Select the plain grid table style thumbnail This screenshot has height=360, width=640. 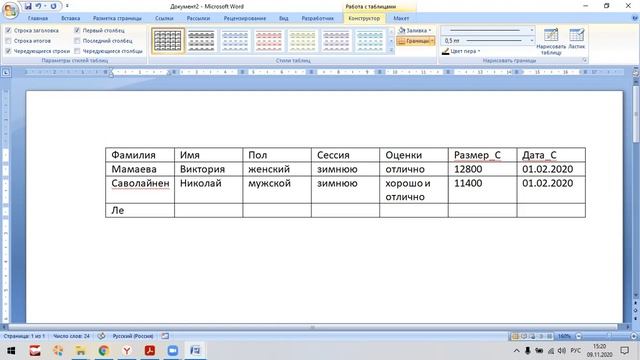(x=168, y=40)
